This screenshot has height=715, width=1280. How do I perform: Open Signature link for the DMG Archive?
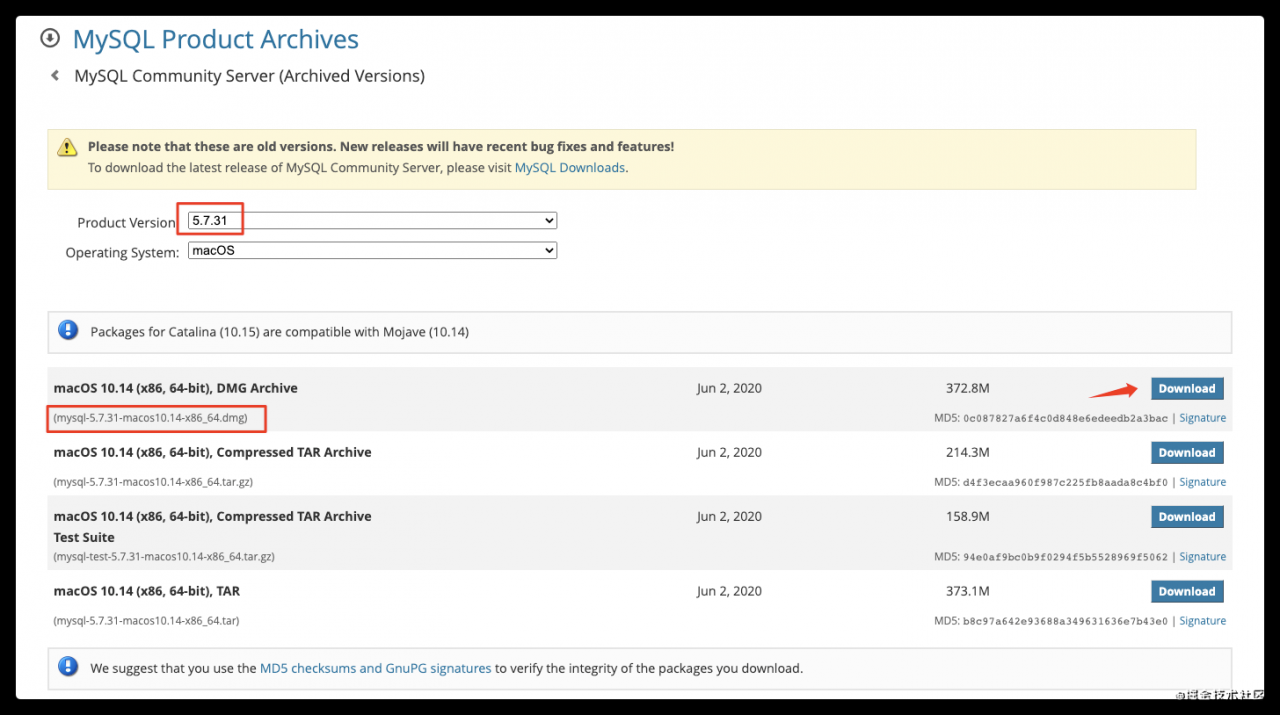pos(1202,418)
